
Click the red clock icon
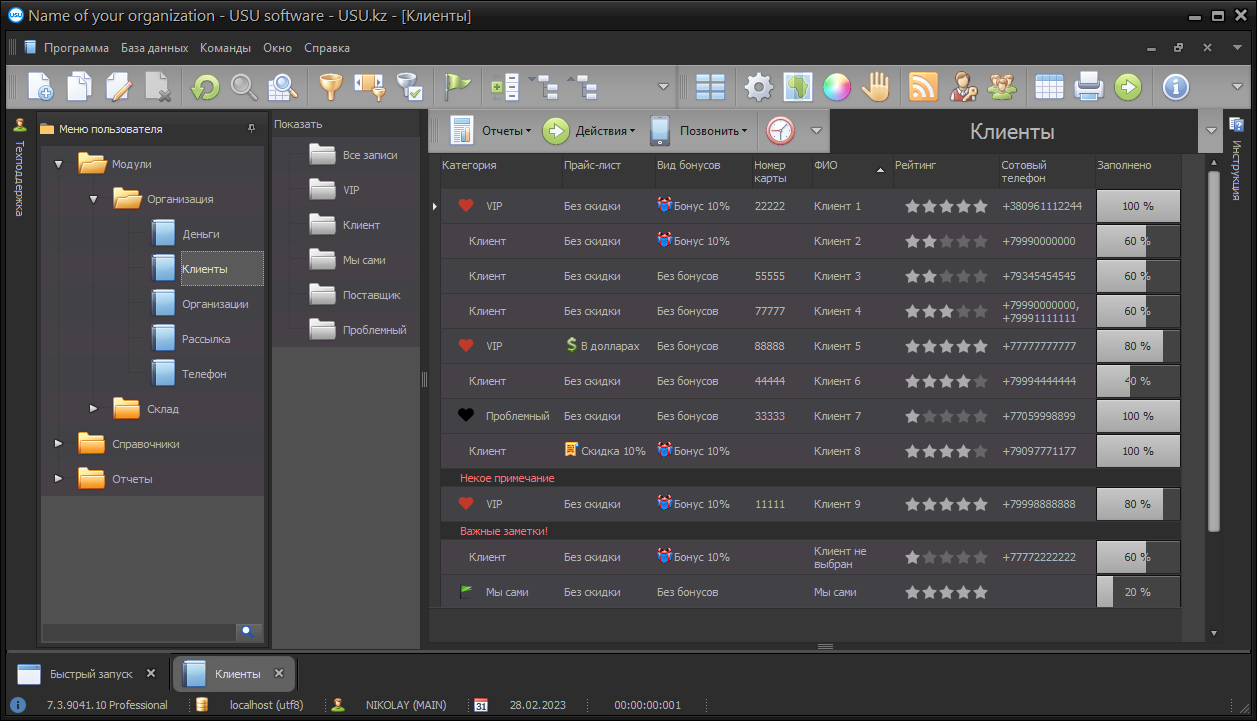pos(780,131)
